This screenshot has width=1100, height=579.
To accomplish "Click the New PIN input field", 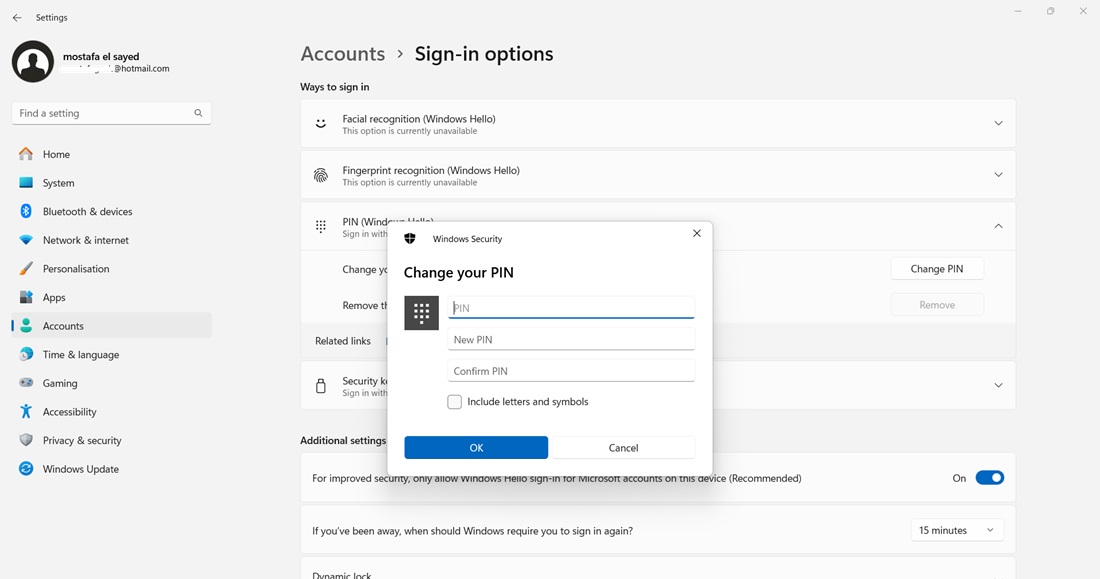I will pos(570,340).
